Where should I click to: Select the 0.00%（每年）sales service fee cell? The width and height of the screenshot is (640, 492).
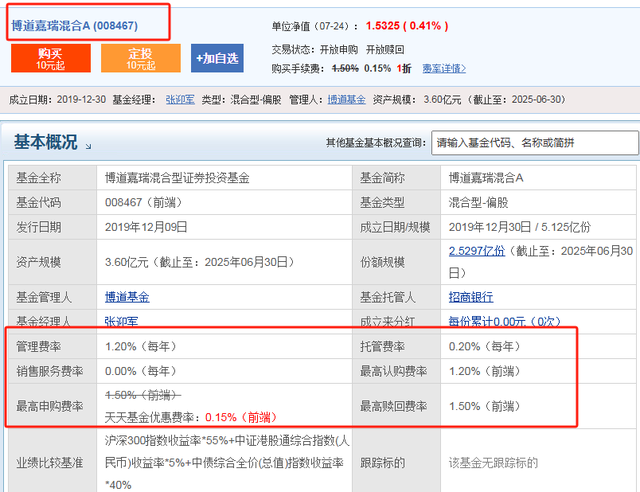(224, 371)
